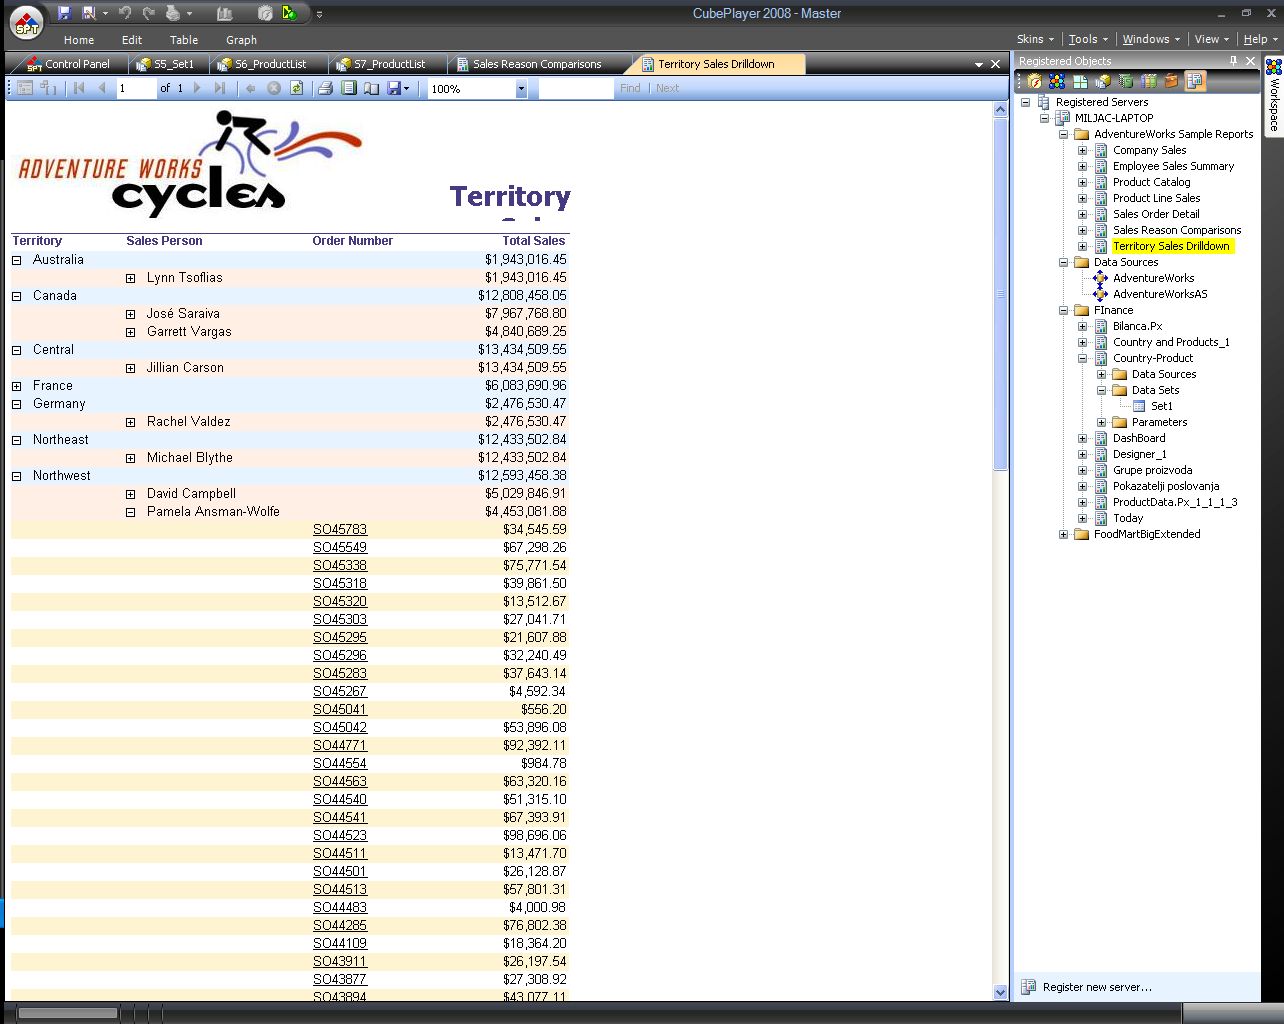Open the Table ribbon tab

[x=184, y=40]
